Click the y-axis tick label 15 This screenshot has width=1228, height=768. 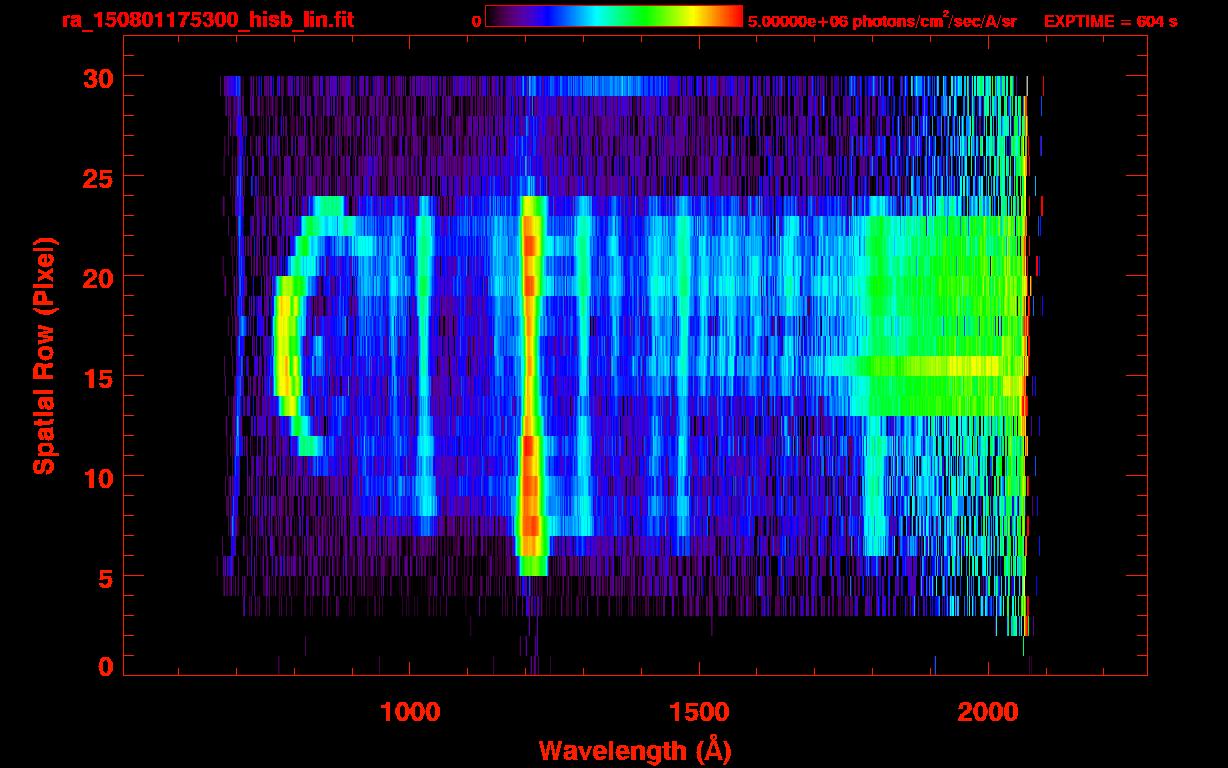coord(98,377)
